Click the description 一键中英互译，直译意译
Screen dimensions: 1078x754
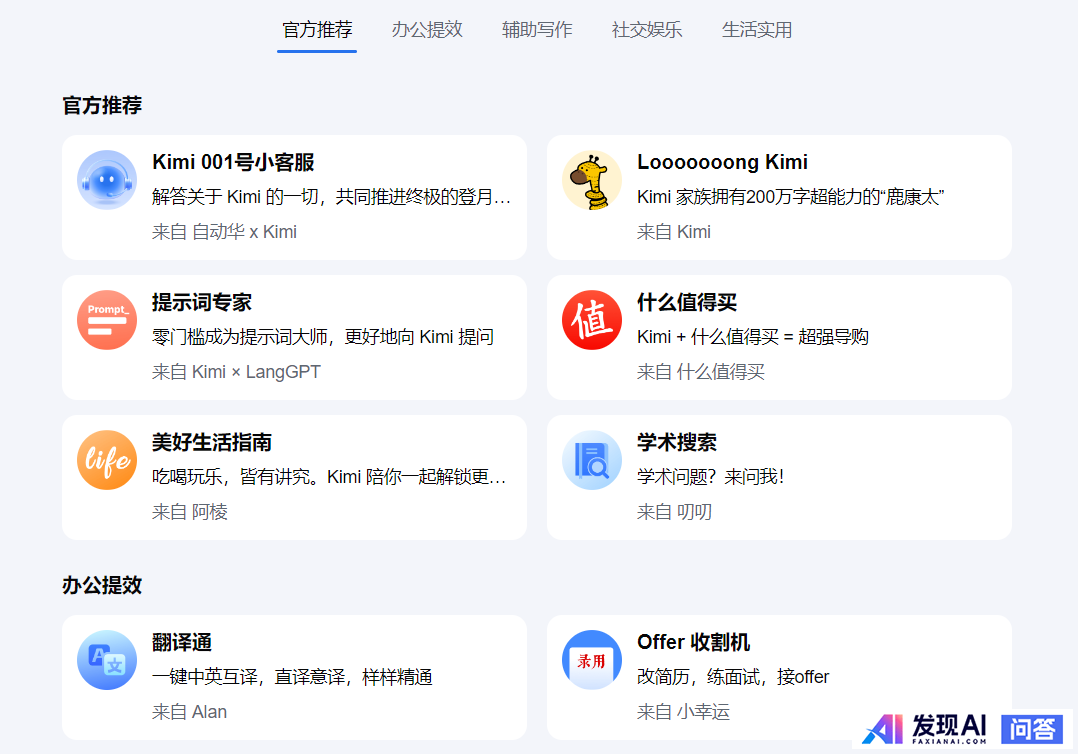(292, 677)
